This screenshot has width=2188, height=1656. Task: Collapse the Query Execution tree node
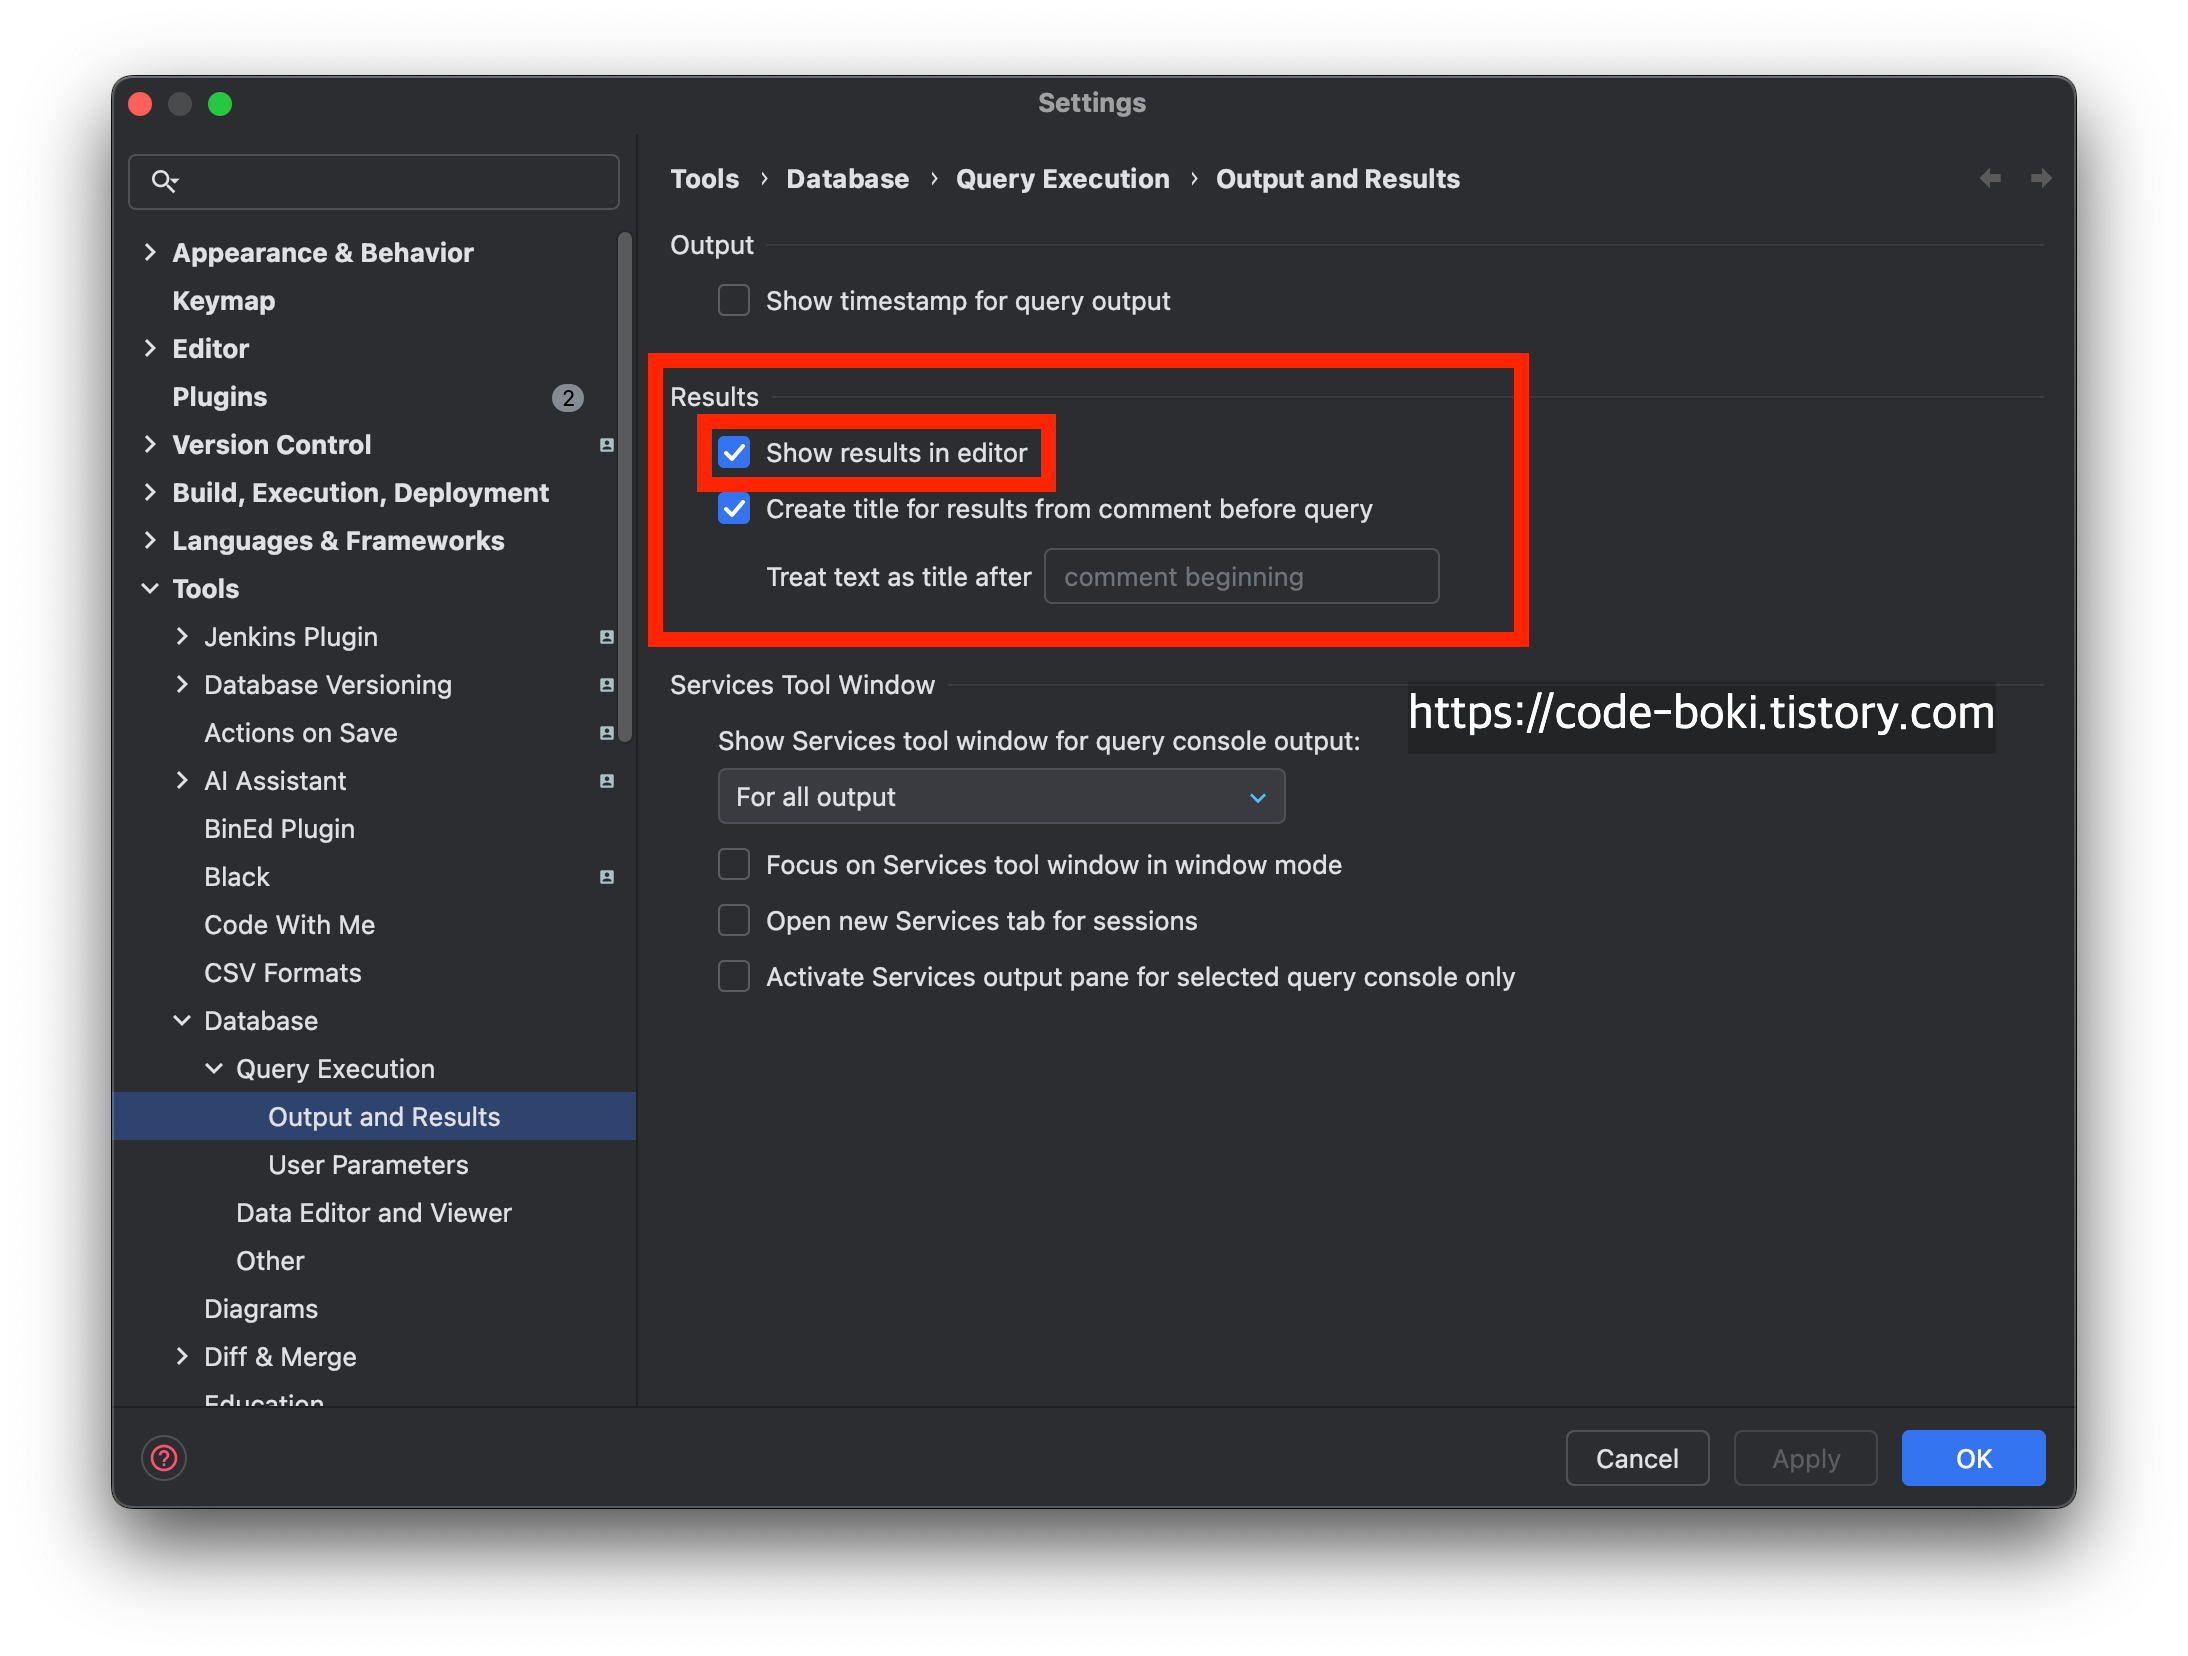[x=214, y=1069]
